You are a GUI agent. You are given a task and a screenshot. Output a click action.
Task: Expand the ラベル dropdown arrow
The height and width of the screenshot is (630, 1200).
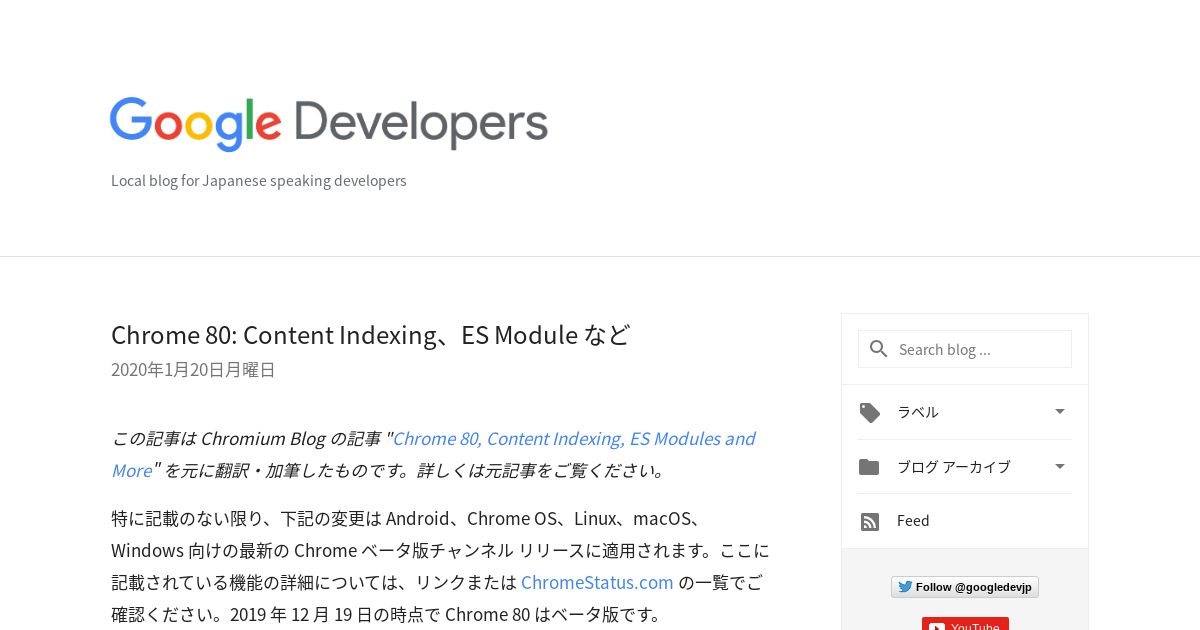(1060, 411)
